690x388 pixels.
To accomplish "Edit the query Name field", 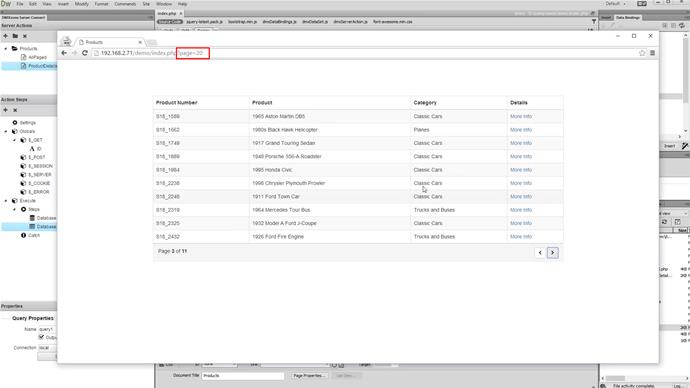I will pos(48,329).
